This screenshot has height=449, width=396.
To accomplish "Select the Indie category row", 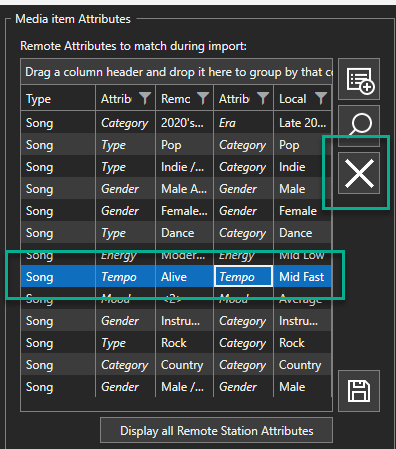I will tap(176, 167).
